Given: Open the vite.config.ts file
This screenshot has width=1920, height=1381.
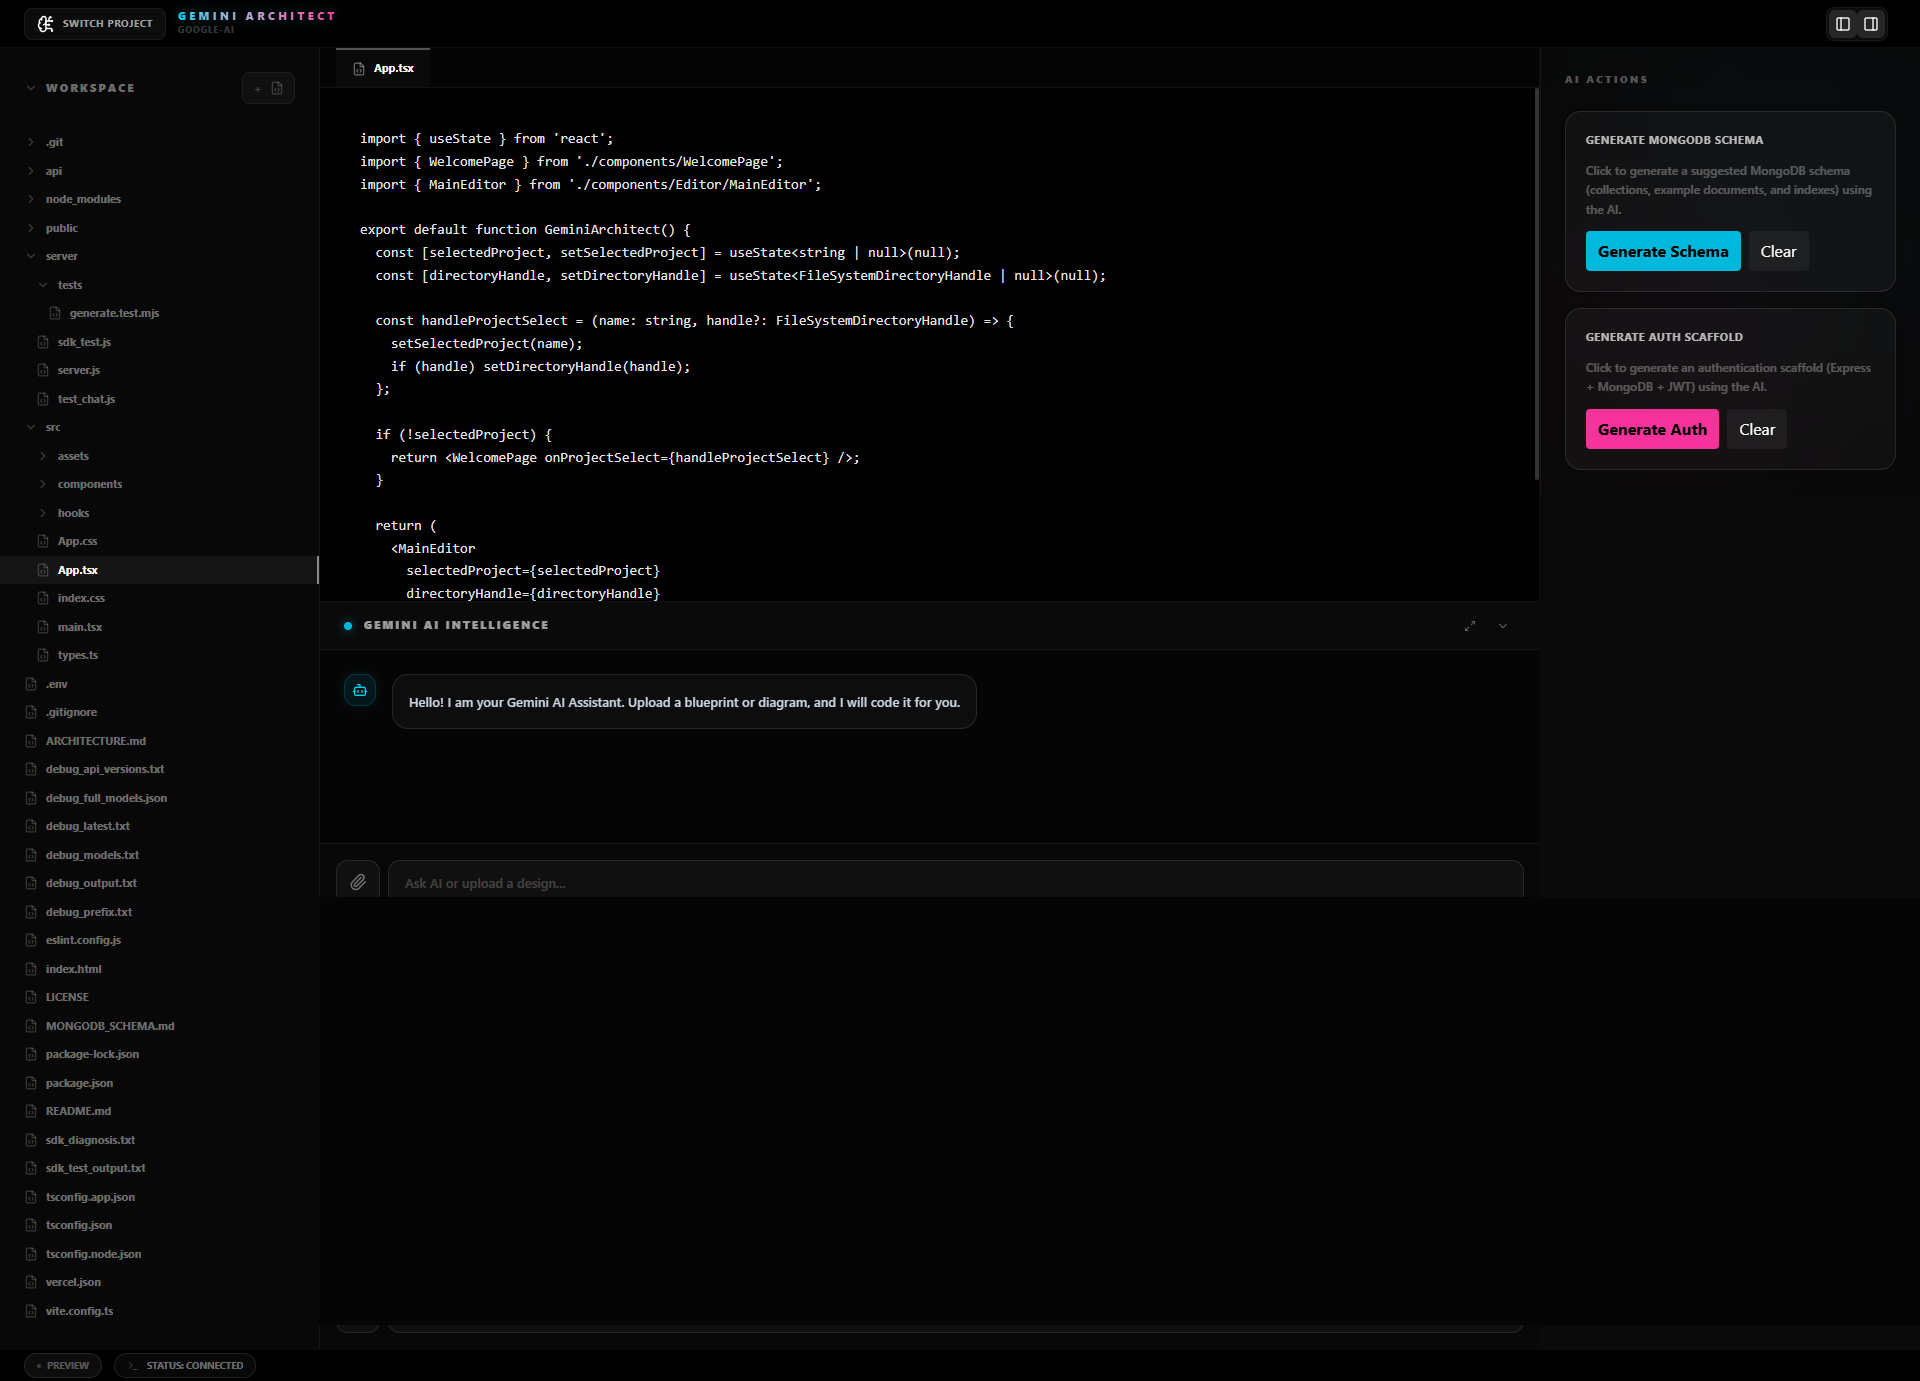Looking at the screenshot, I should pyautogui.click(x=79, y=1311).
